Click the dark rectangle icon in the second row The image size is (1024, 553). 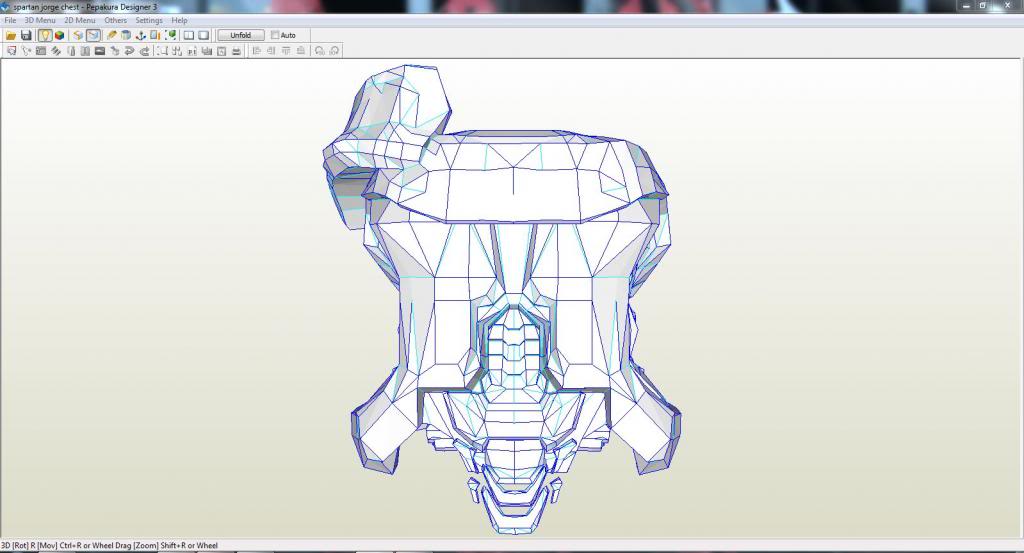point(100,51)
